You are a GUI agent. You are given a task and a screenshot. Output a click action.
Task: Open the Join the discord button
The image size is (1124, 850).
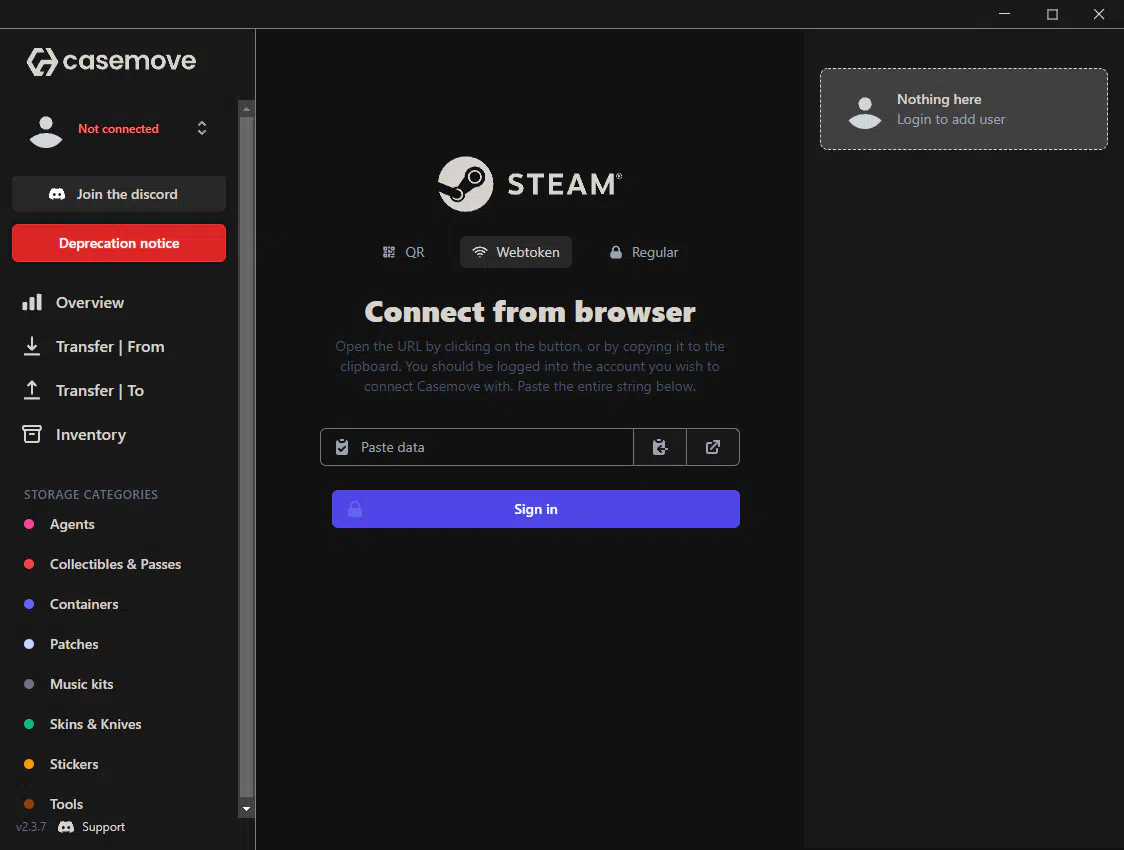pos(119,194)
